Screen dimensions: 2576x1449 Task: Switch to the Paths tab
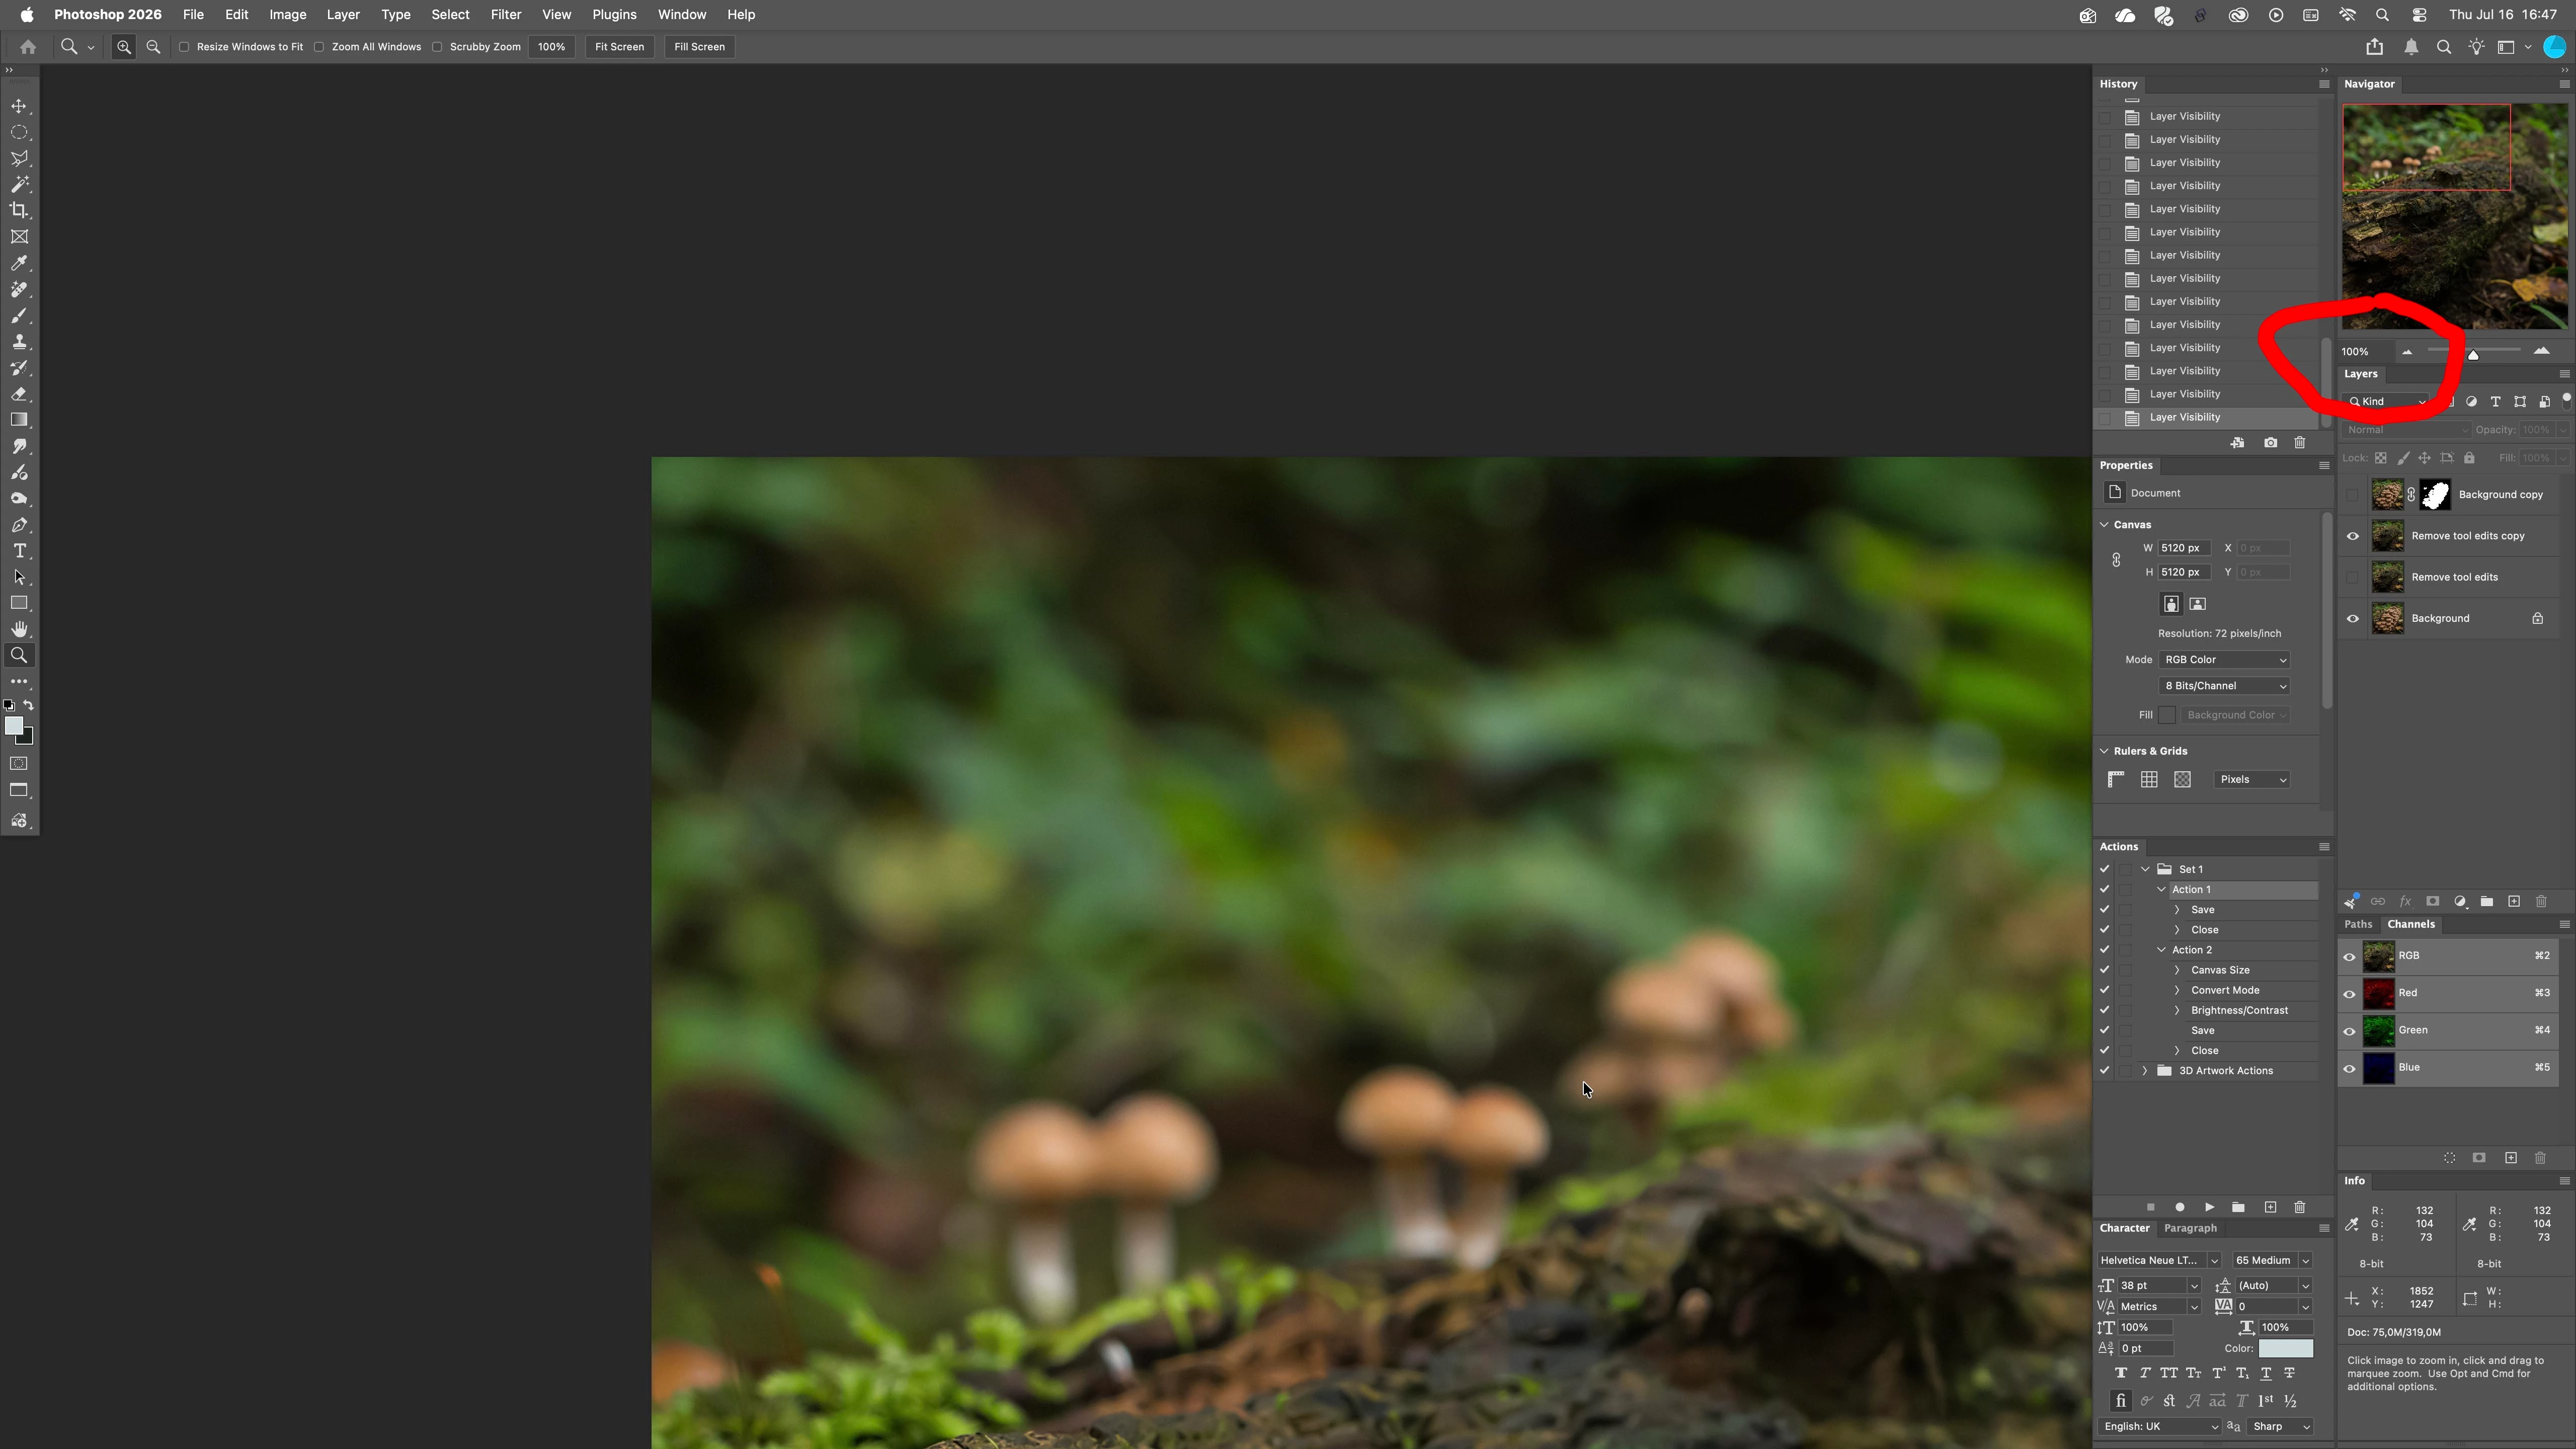point(2358,924)
